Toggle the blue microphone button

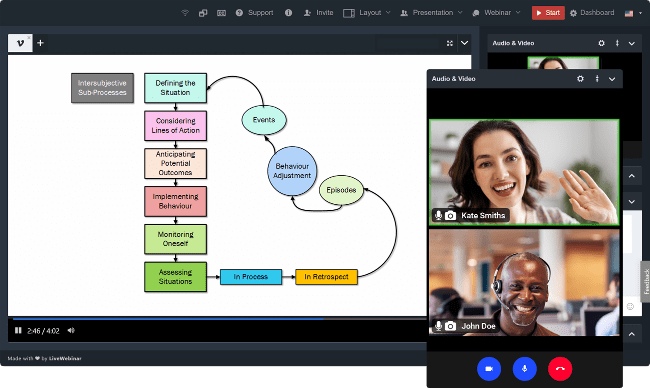click(524, 369)
